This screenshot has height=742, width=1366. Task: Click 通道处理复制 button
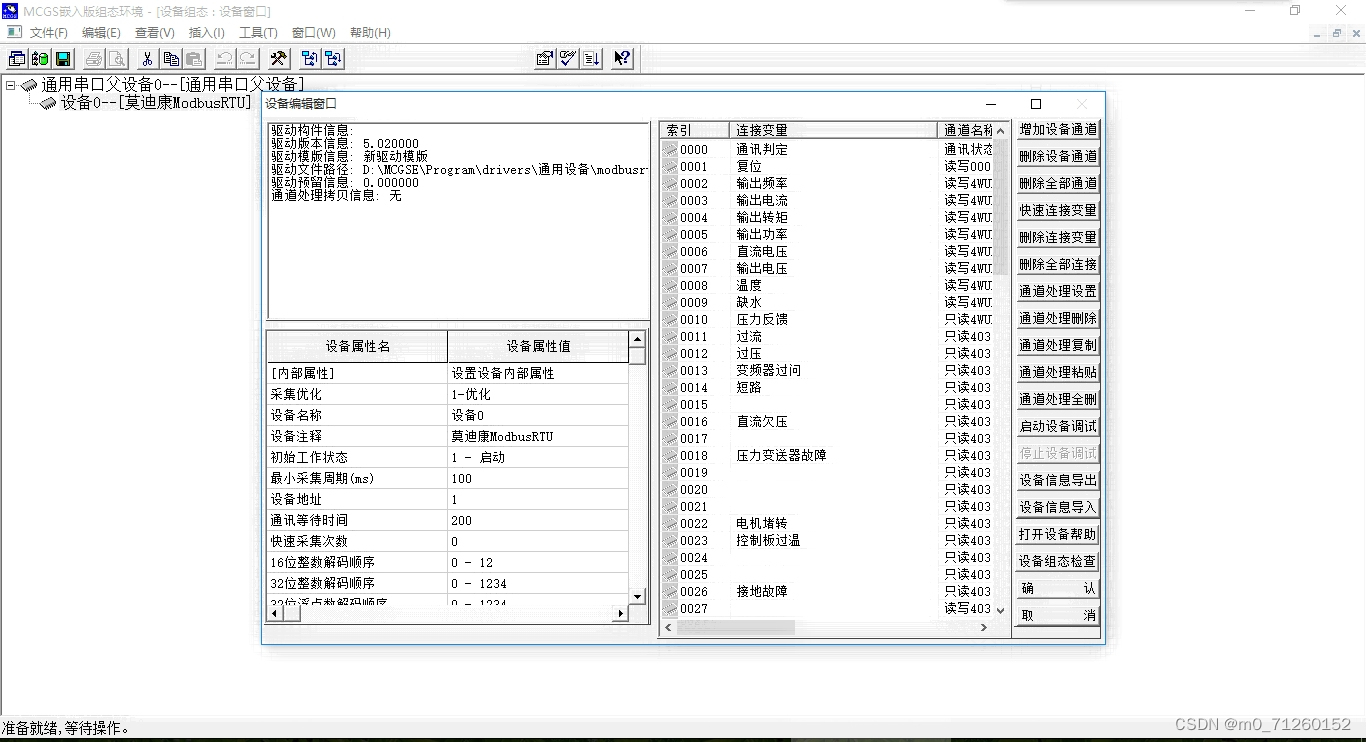(x=1057, y=346)
